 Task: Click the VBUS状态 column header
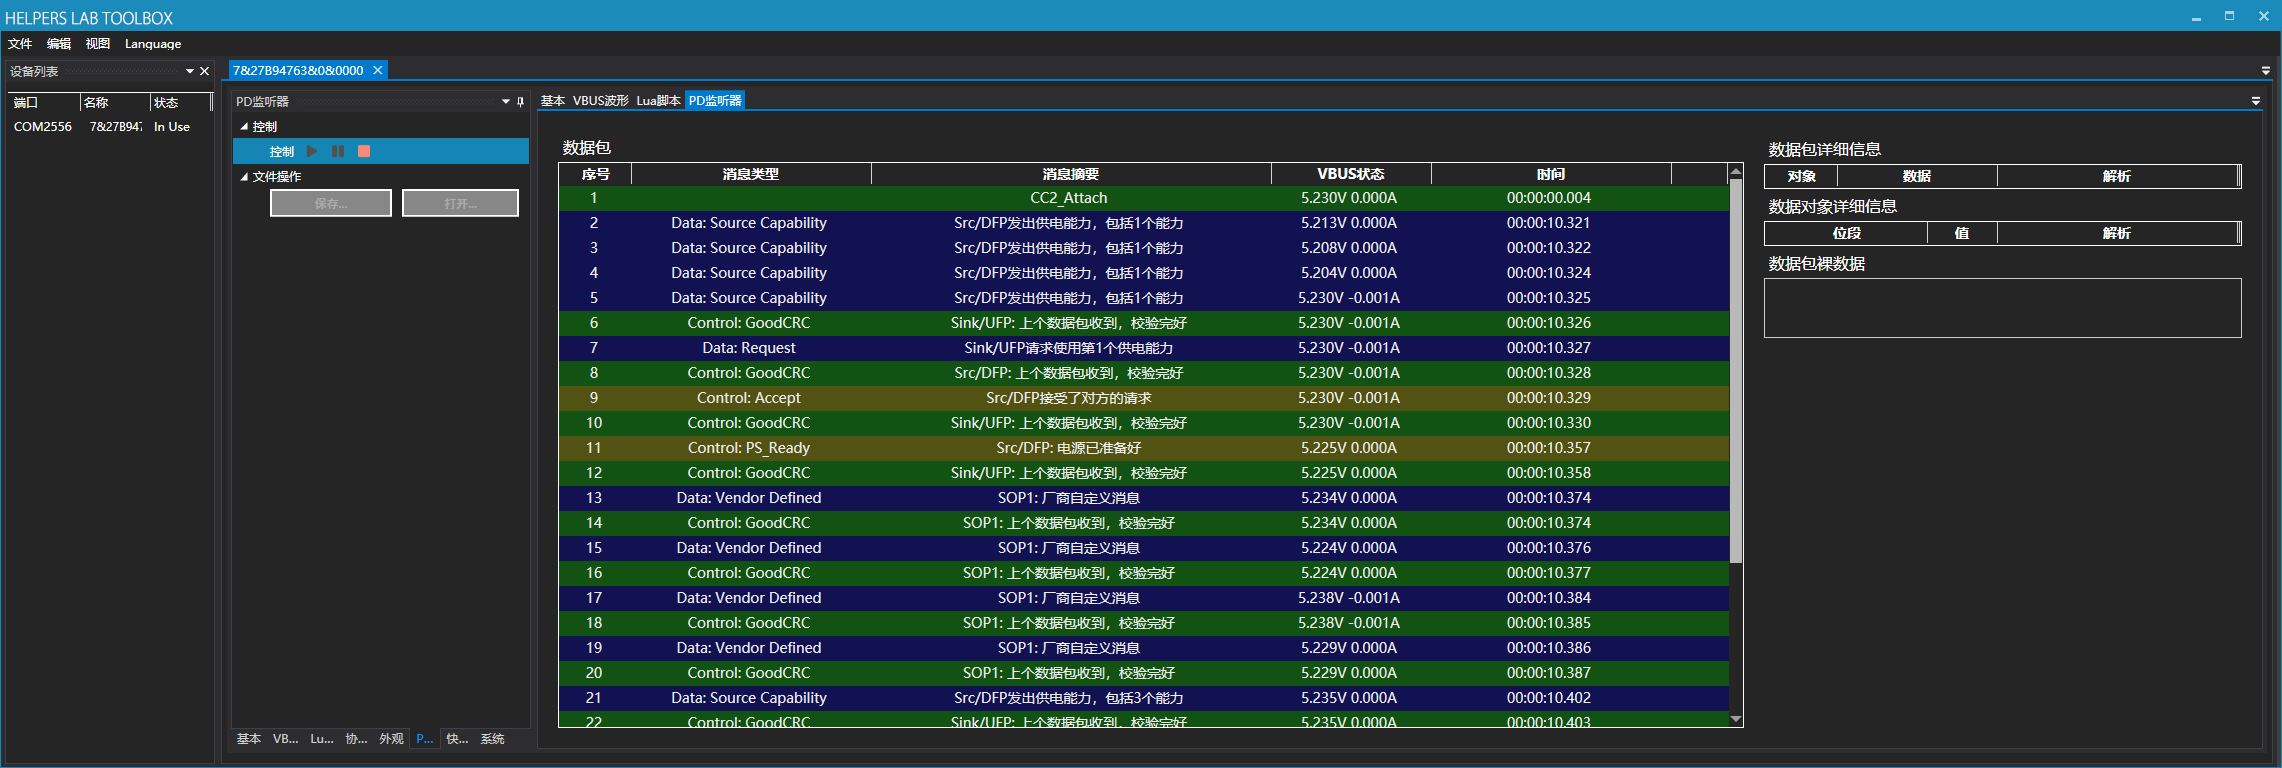(x=1351, y=174)
